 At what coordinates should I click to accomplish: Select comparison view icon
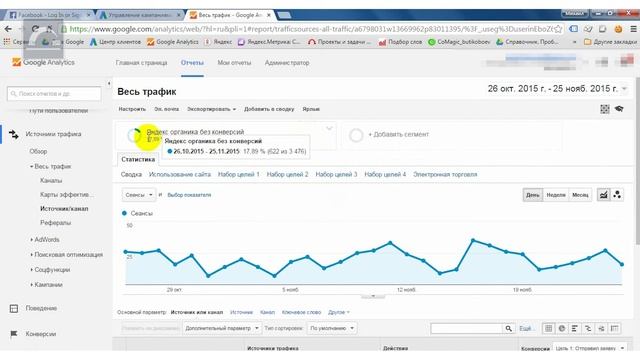588,328
